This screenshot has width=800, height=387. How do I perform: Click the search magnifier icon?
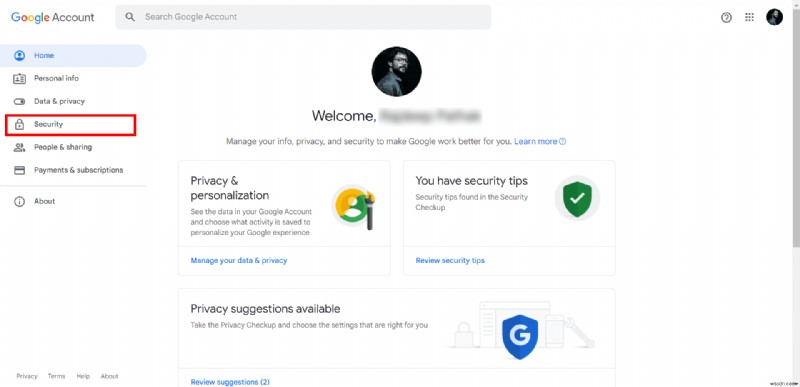click(130, 17)
